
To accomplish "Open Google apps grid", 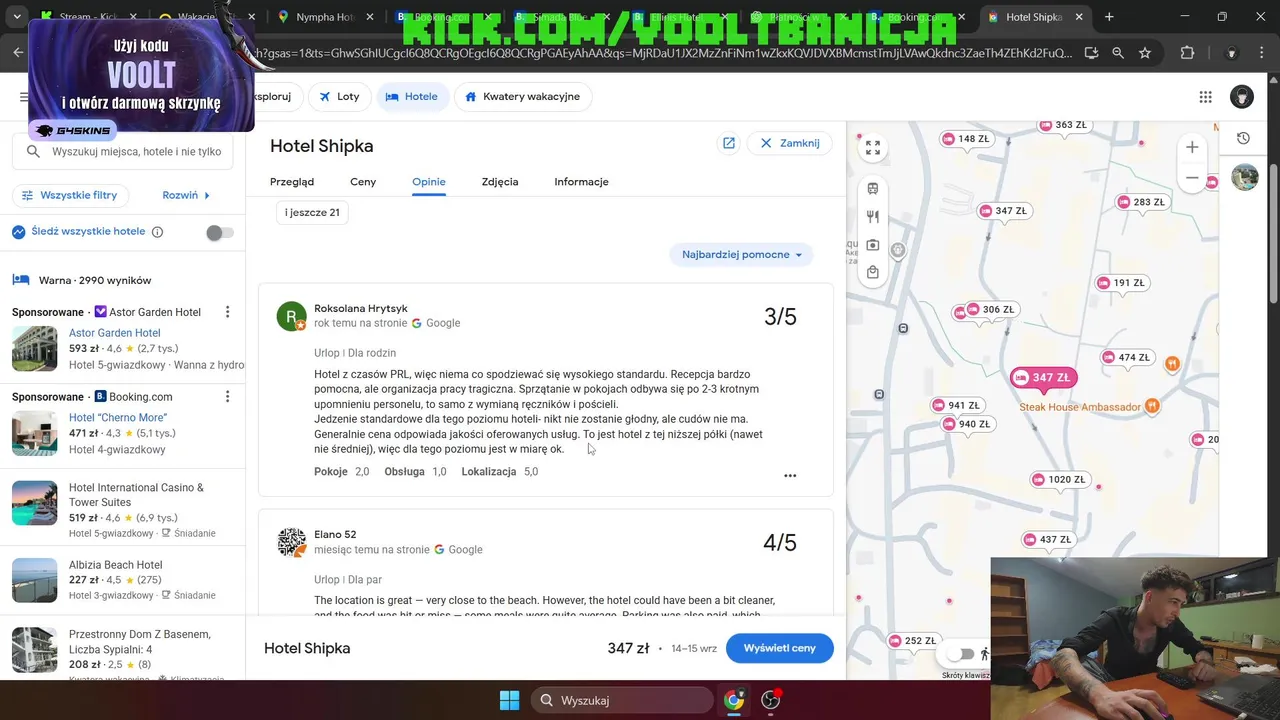I will pos(1206,97).
